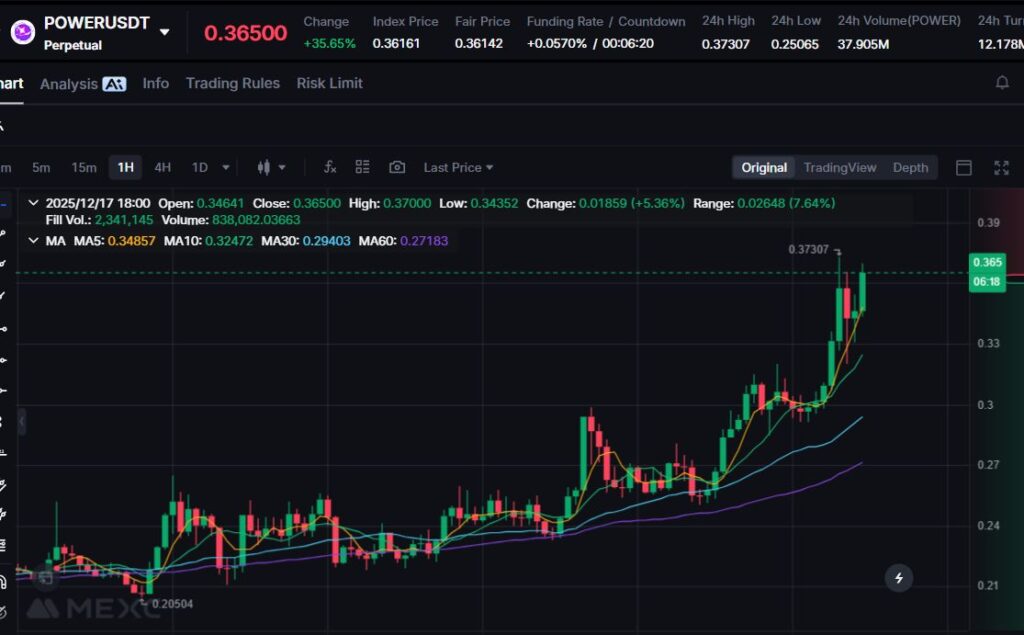Take a chart snapshot with camera icon
Screen dimensions: 1024x635
tap(397, 168)
